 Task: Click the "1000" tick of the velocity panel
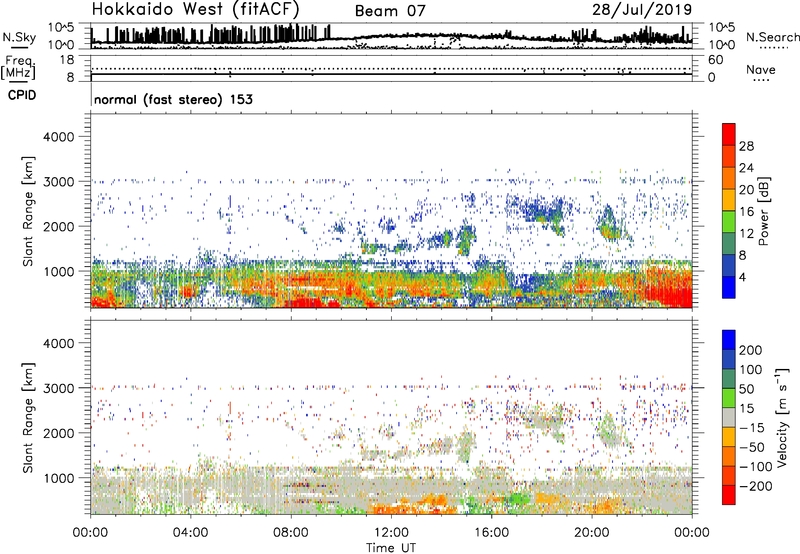point(59,478)
